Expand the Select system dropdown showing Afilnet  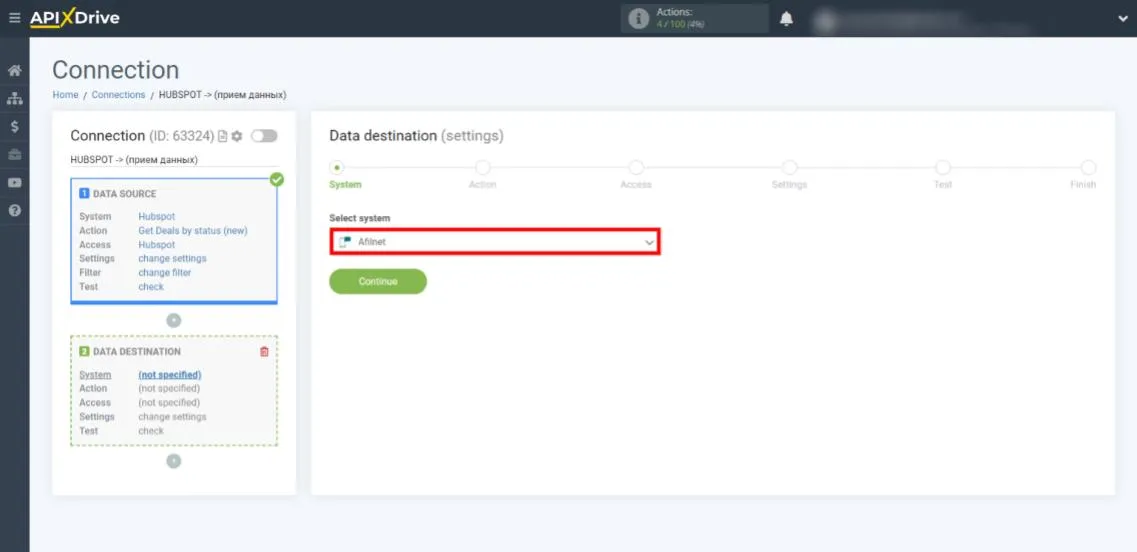coord(495,242)
